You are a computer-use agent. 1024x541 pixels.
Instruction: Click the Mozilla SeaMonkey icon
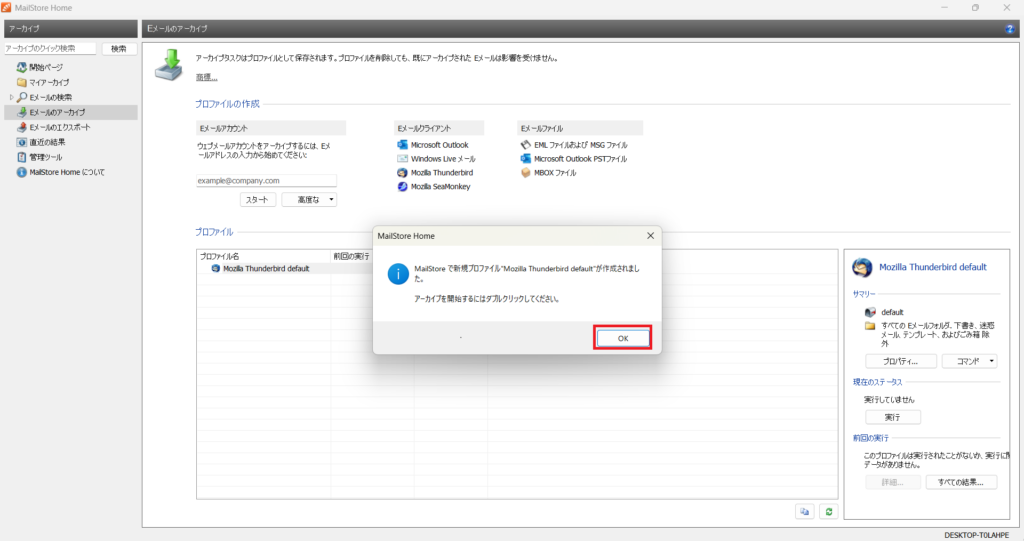[402, 186]
